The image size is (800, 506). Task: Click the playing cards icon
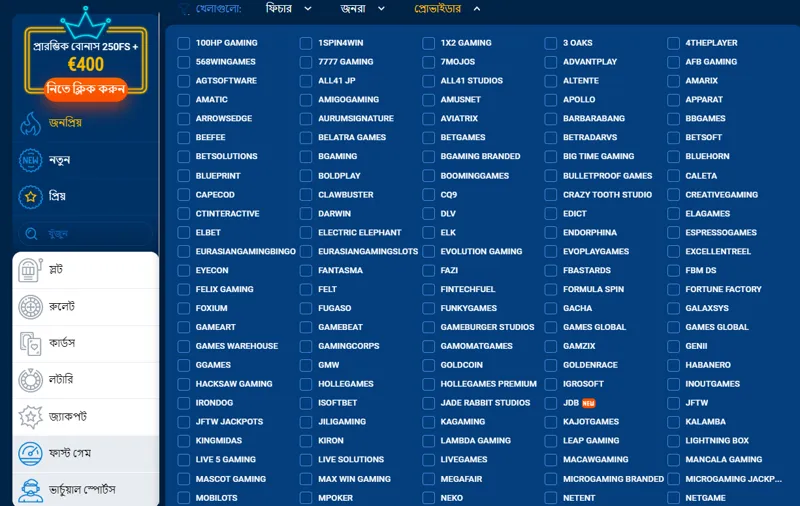point(31,343)
